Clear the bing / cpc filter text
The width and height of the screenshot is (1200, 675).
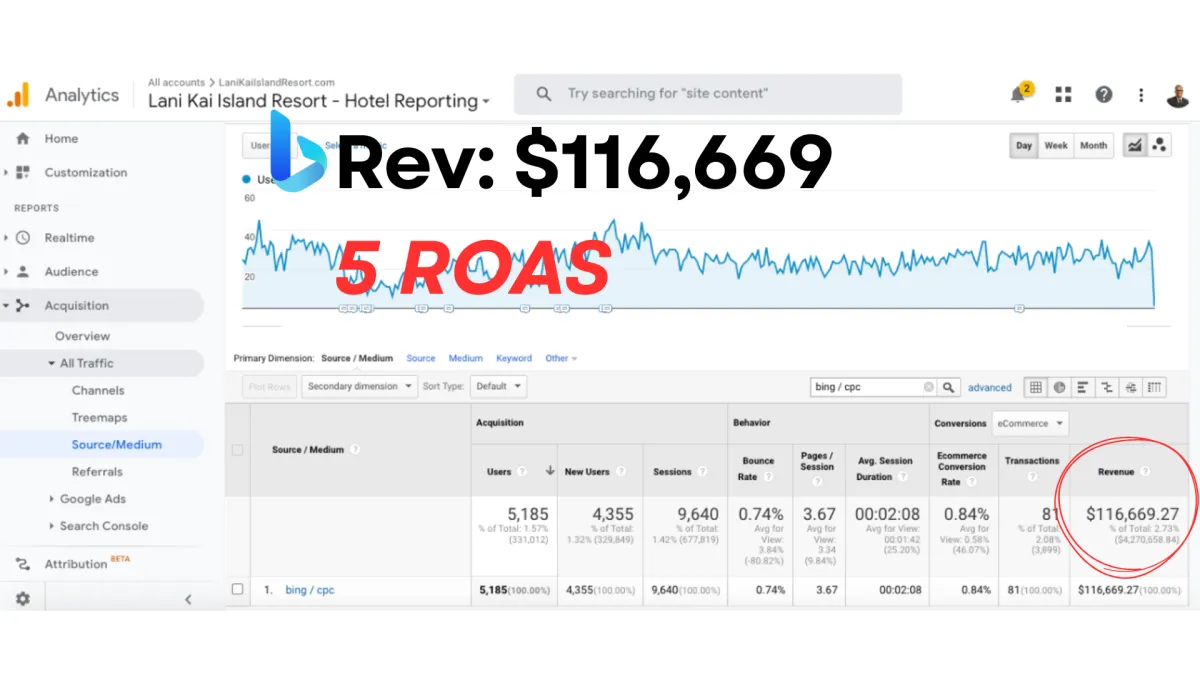click(929, 387)
